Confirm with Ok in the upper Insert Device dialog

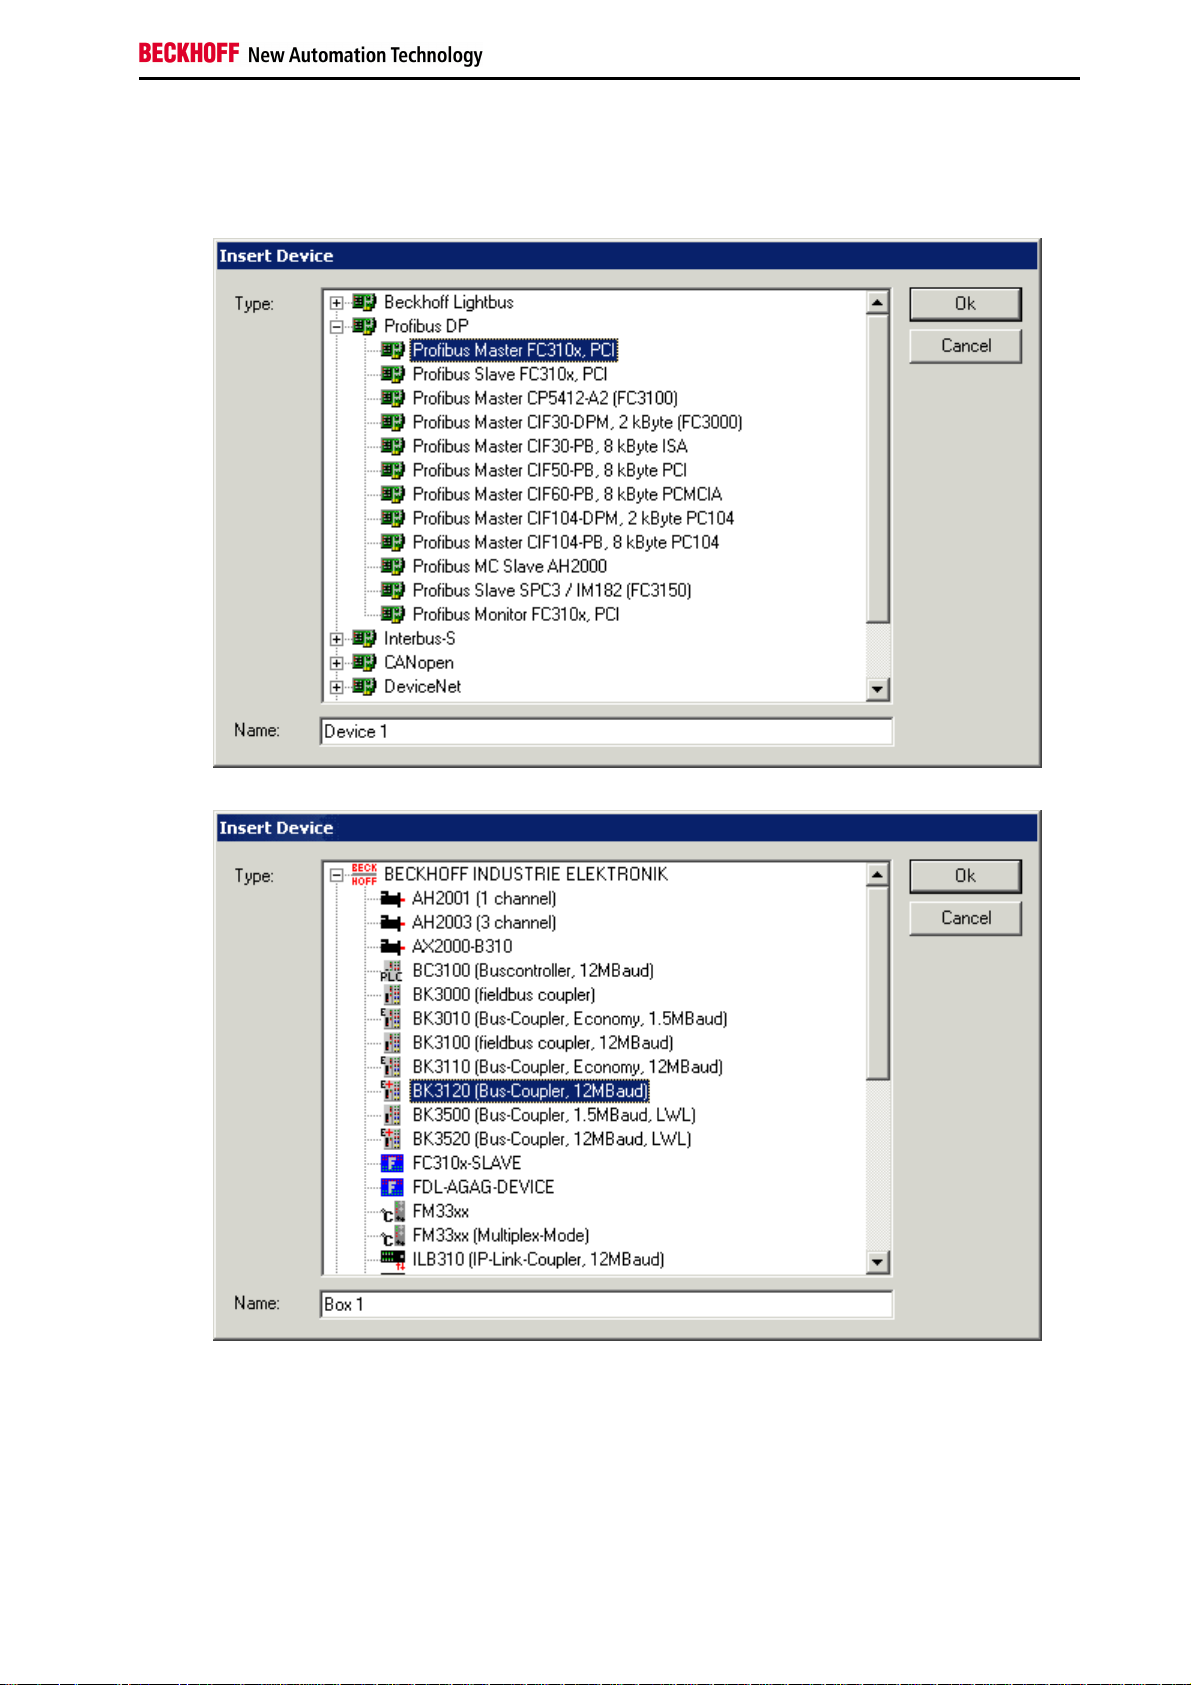point(965,304)
